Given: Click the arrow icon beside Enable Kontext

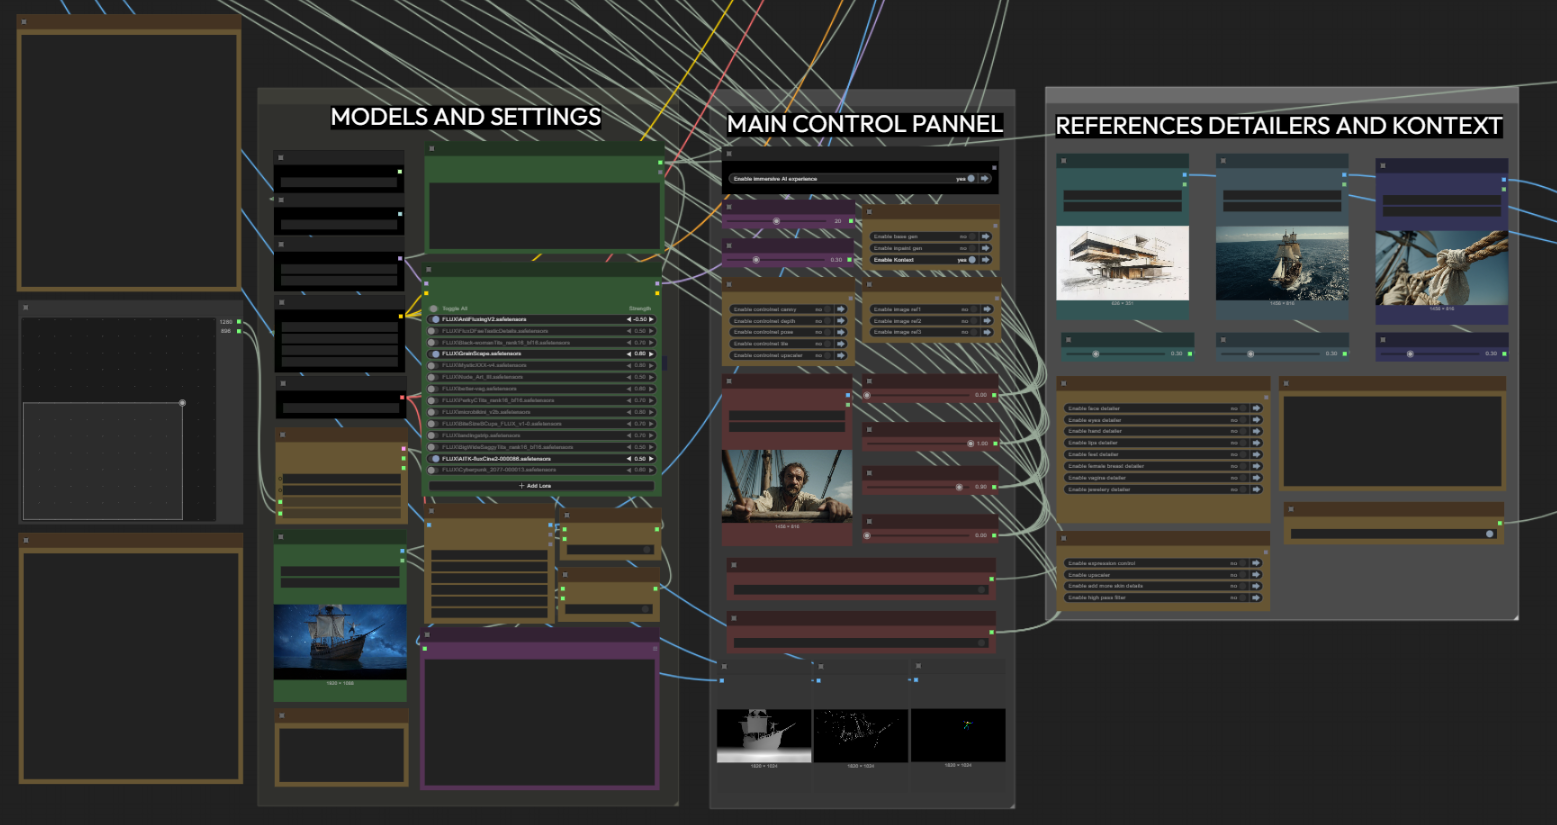Looking at the screenshot, I should tap(985, 260).
